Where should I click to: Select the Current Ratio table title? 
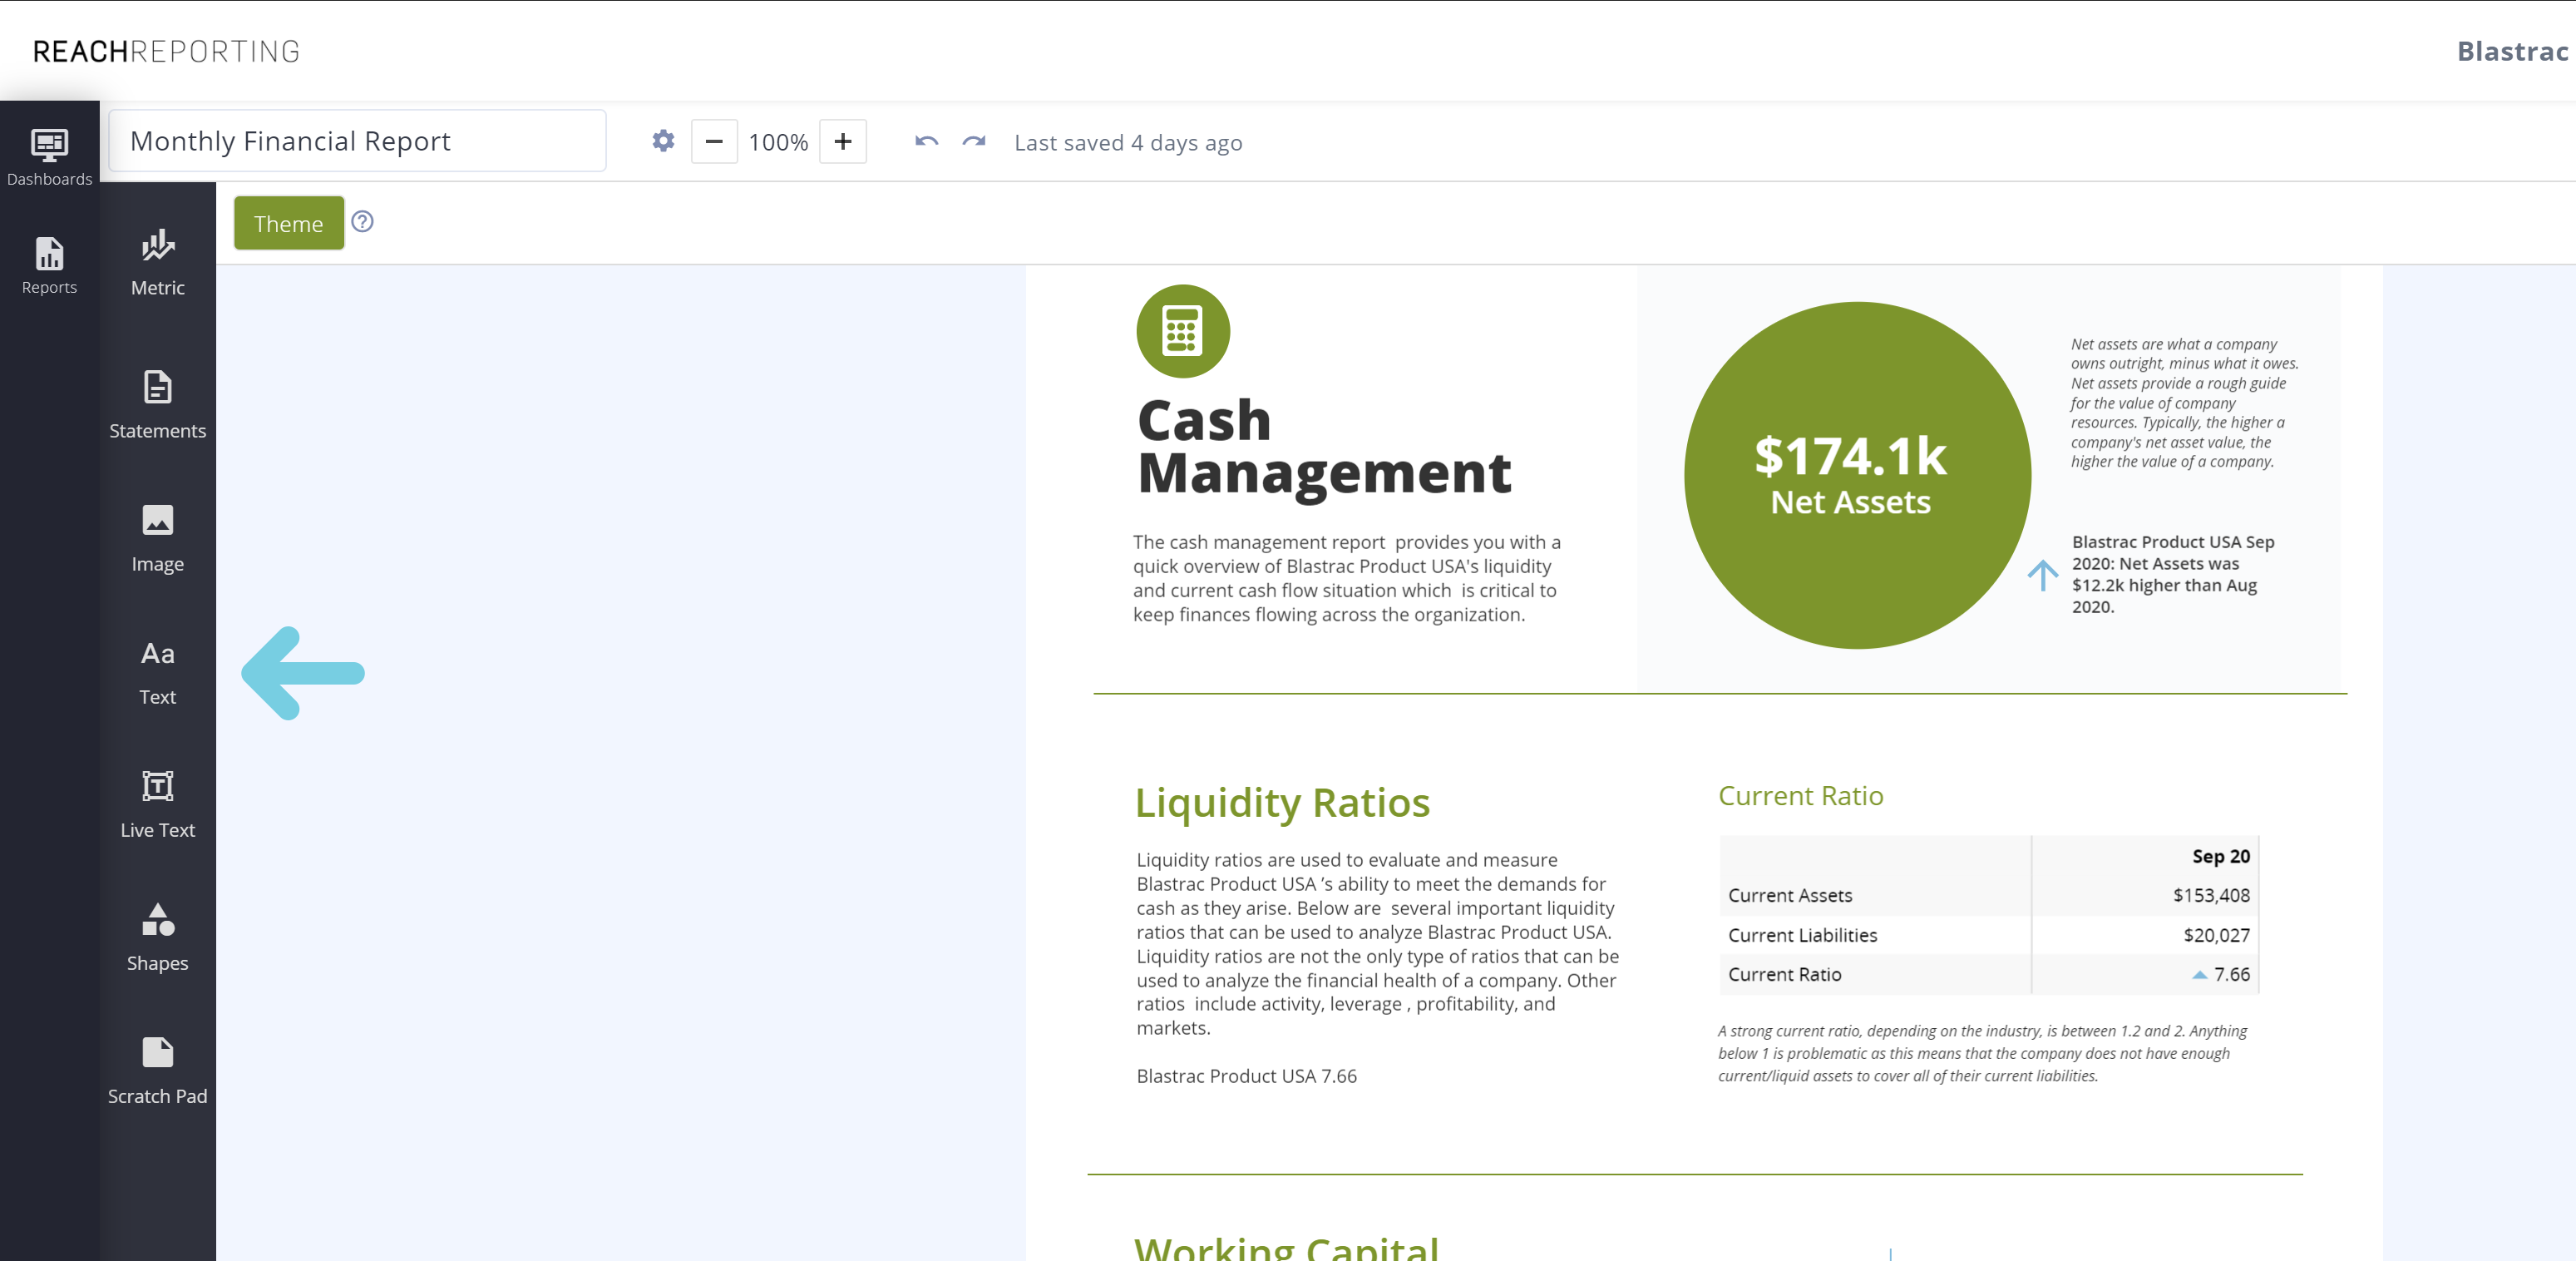pos(1800,796)
